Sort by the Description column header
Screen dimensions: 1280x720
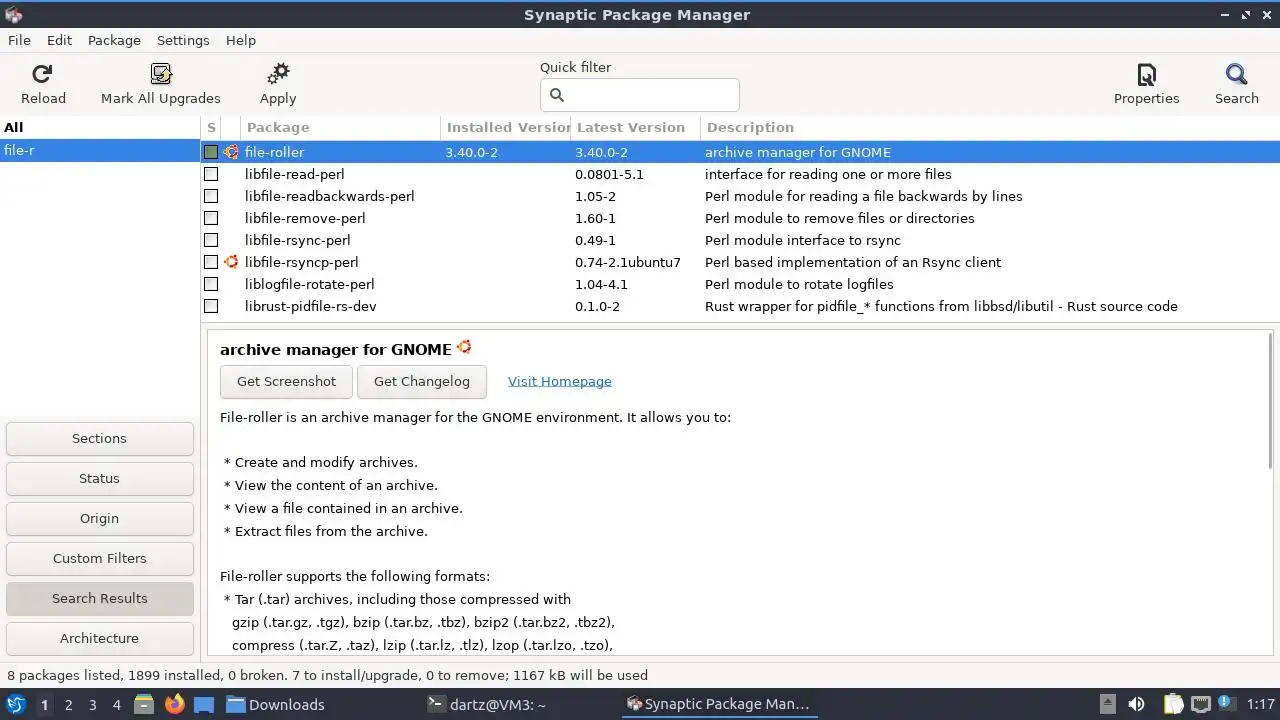point(990,127)
